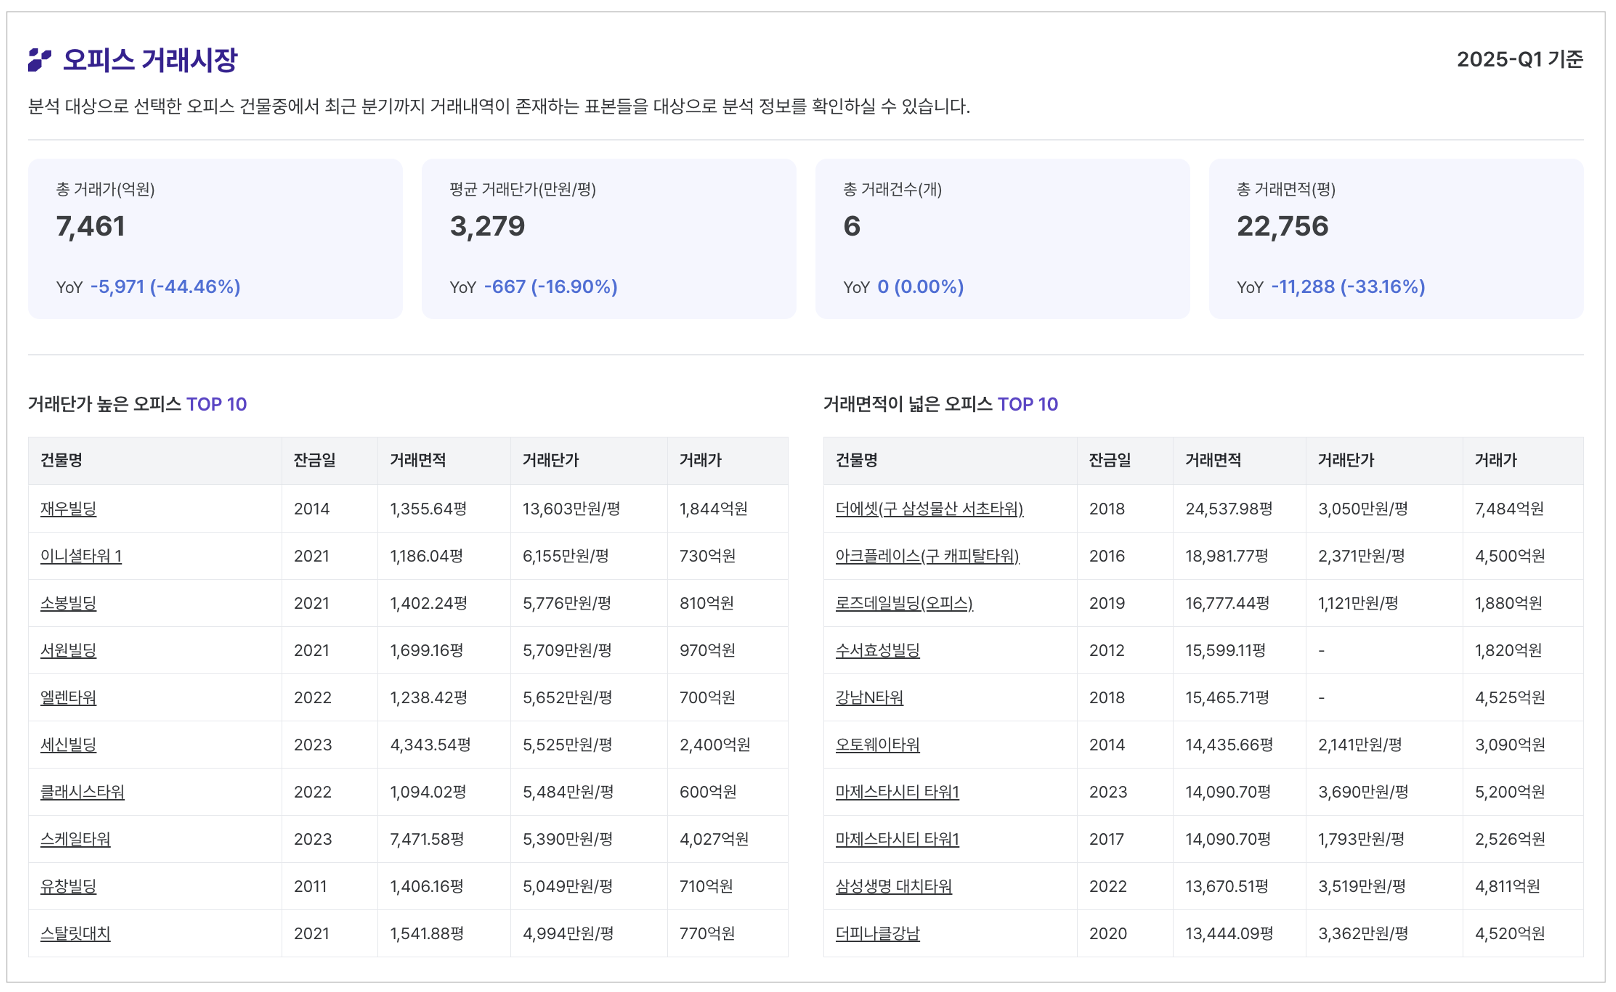1616x992 pixels.
Task: Open the 로즈데일빌딩(오피스) link
Action: (x=904, y=603)
